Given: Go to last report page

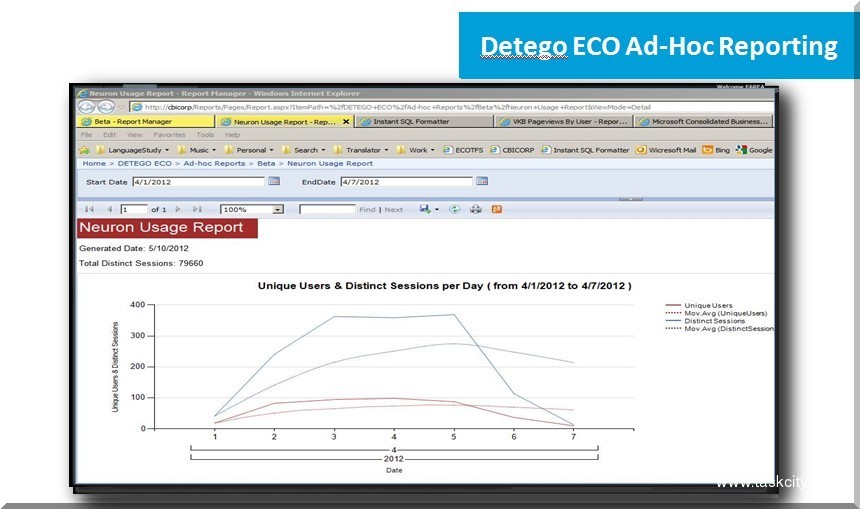Looking at the screenshot, I should coord(197,209).
